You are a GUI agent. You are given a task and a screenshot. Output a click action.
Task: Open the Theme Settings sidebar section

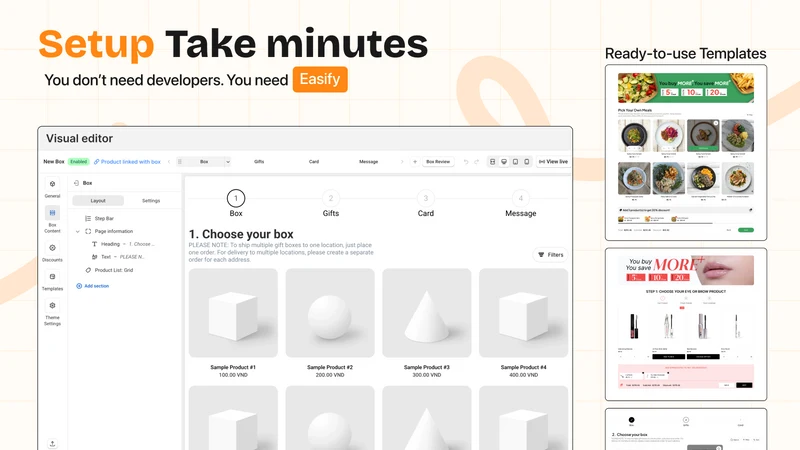click(52, 312)
